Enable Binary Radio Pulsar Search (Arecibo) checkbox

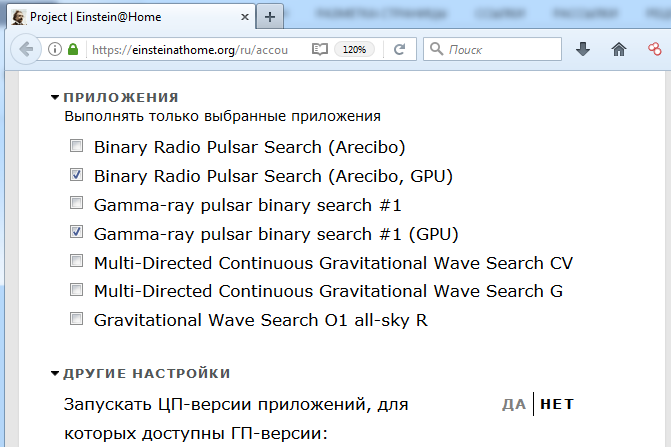coord(77,146)
